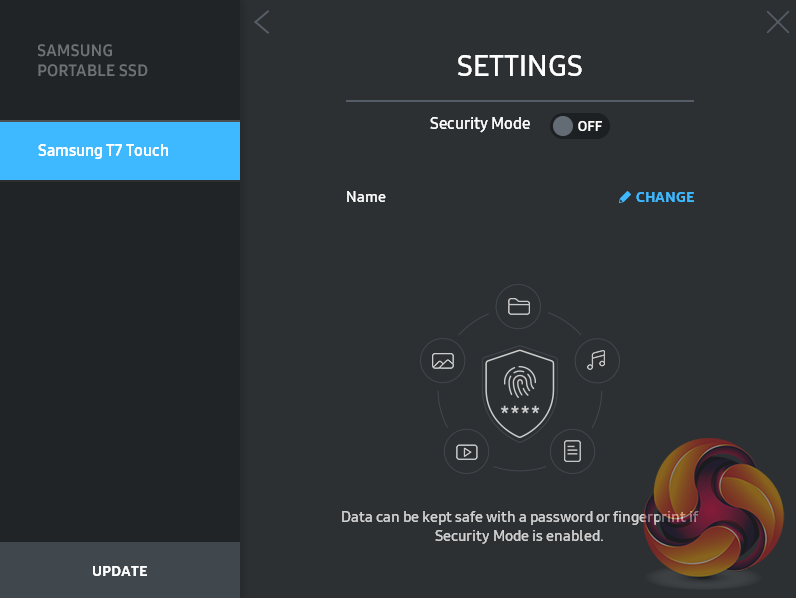Screen dimensions: 796x598
Task: Click the video play icon
Action: tap(466, 451)
